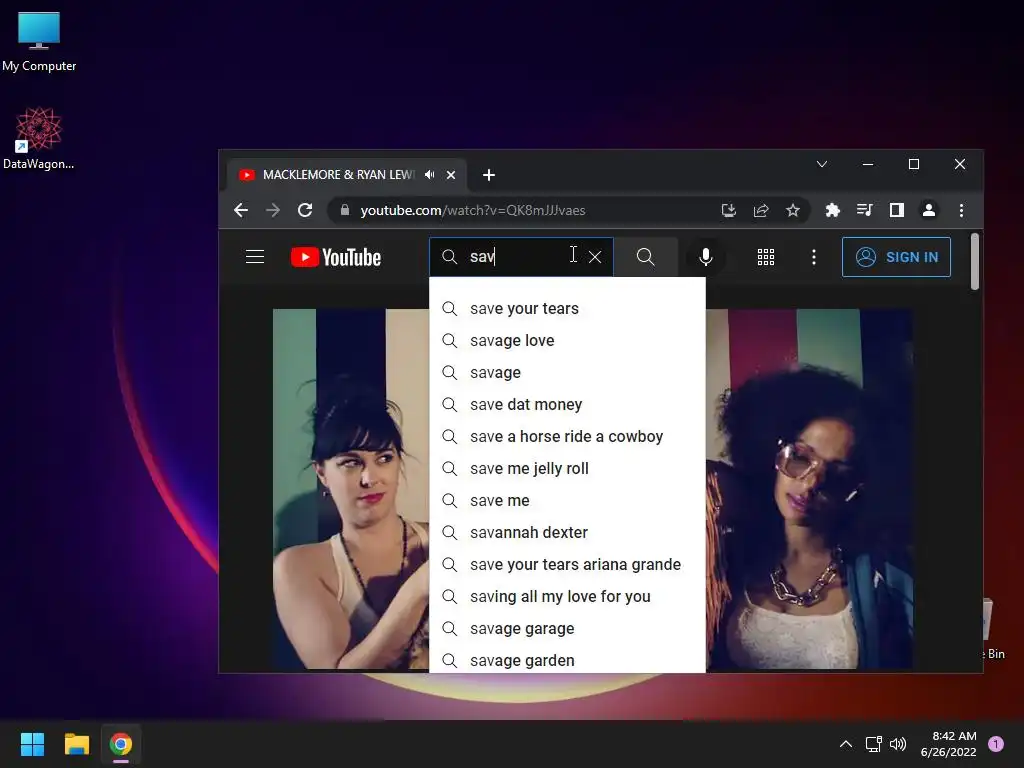Click Chrome's forward arrow
The image size is (1024, 768).
click(x=273, y=210)
